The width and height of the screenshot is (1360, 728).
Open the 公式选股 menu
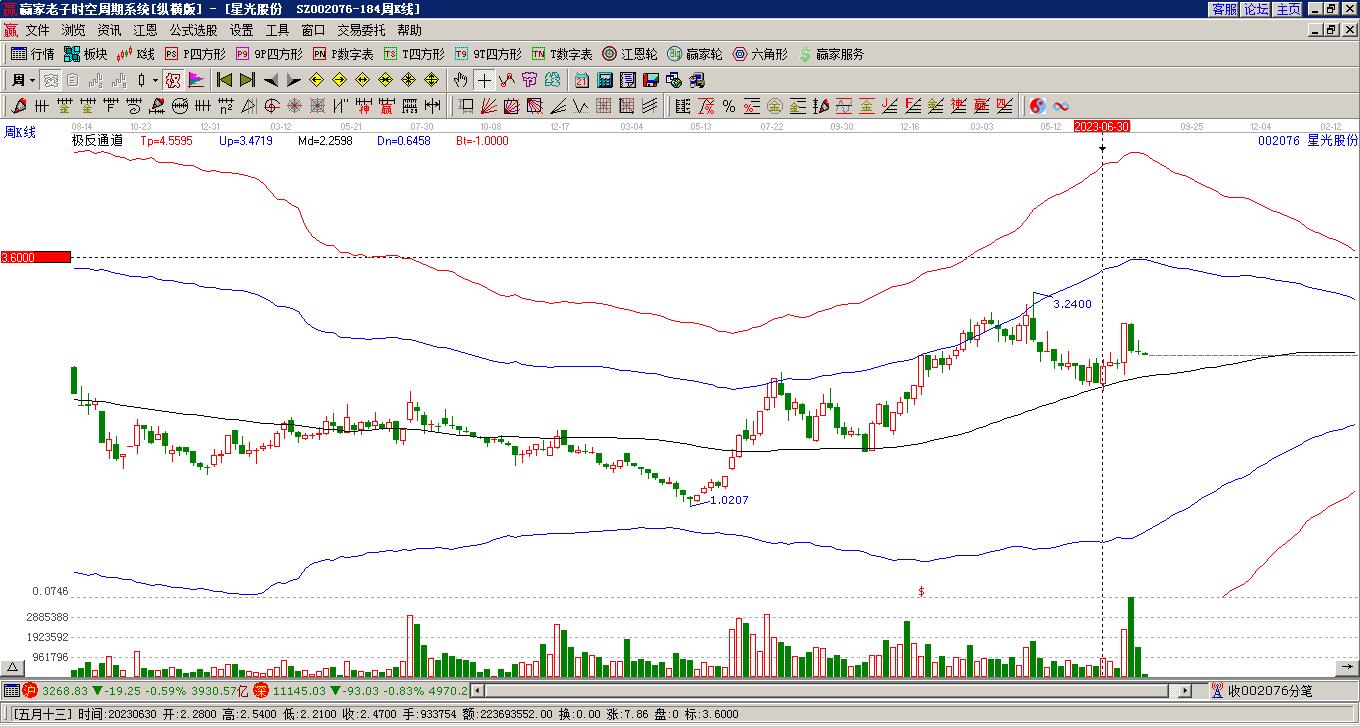193,31
